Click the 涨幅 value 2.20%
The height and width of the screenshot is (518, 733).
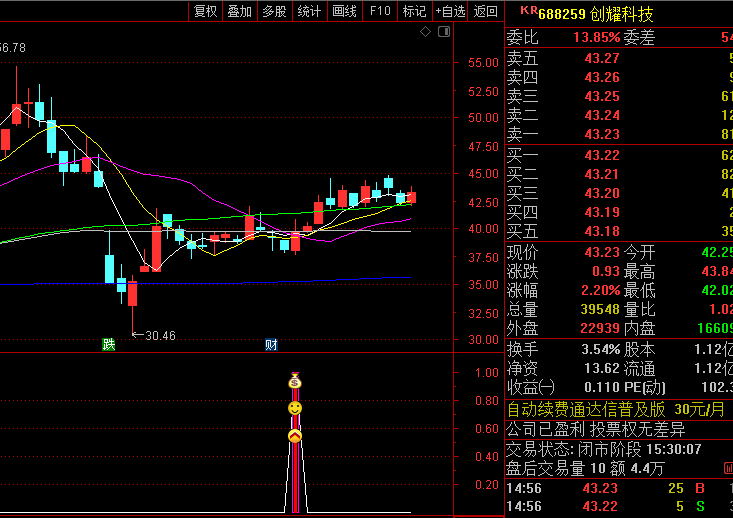coord(601,290)
